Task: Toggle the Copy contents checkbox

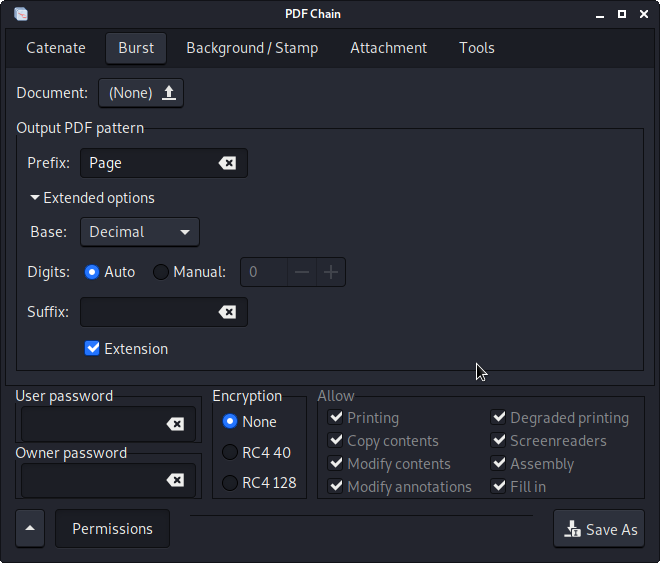Action: 336,441
